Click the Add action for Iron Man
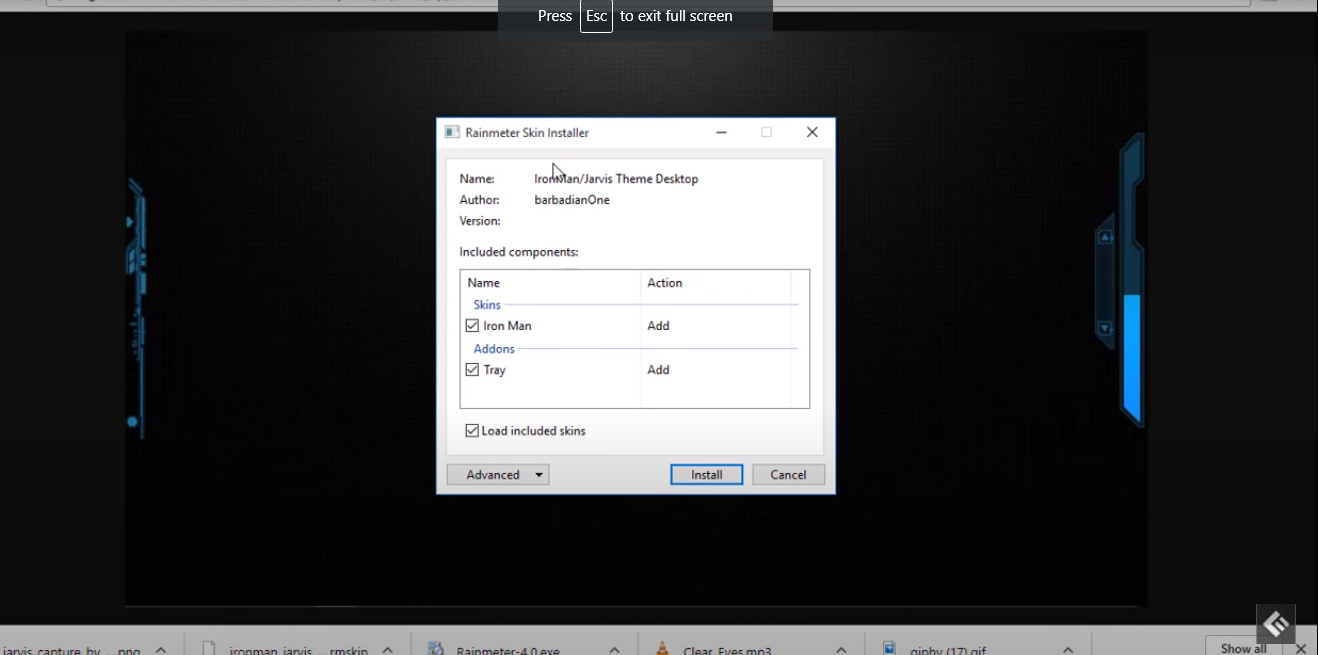The width and height of the screenshot is (1318, 655). click(x=658, y=326)
